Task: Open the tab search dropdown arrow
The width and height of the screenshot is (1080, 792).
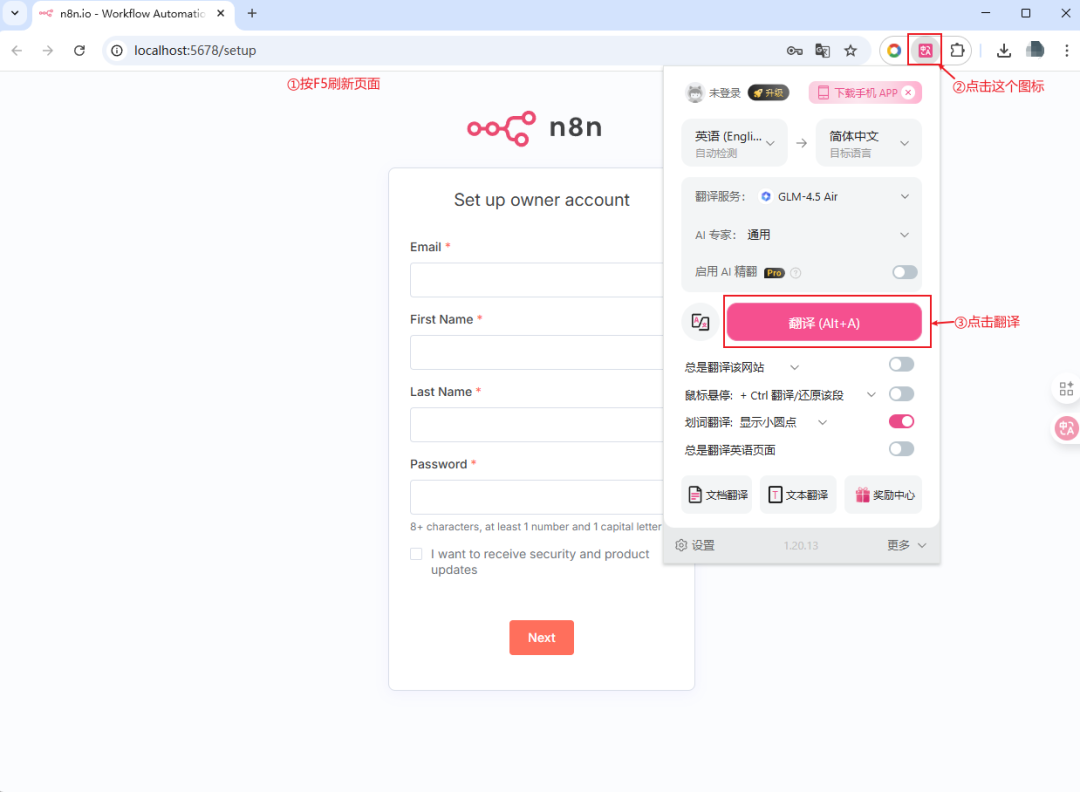Action: point(14,13)
